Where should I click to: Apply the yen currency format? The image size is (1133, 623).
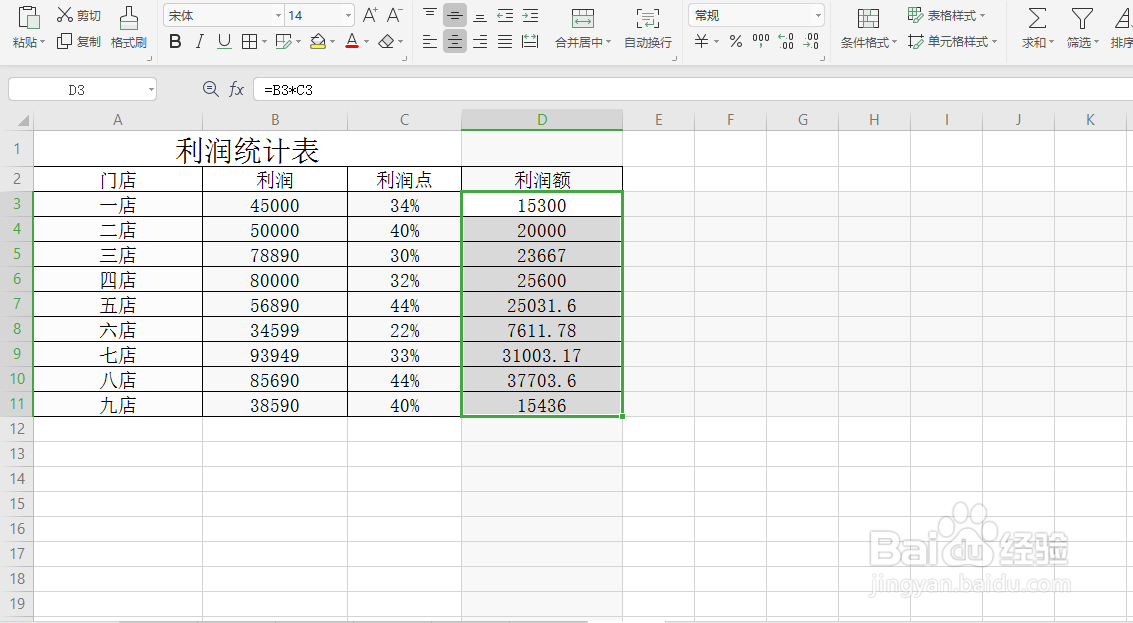701,41
